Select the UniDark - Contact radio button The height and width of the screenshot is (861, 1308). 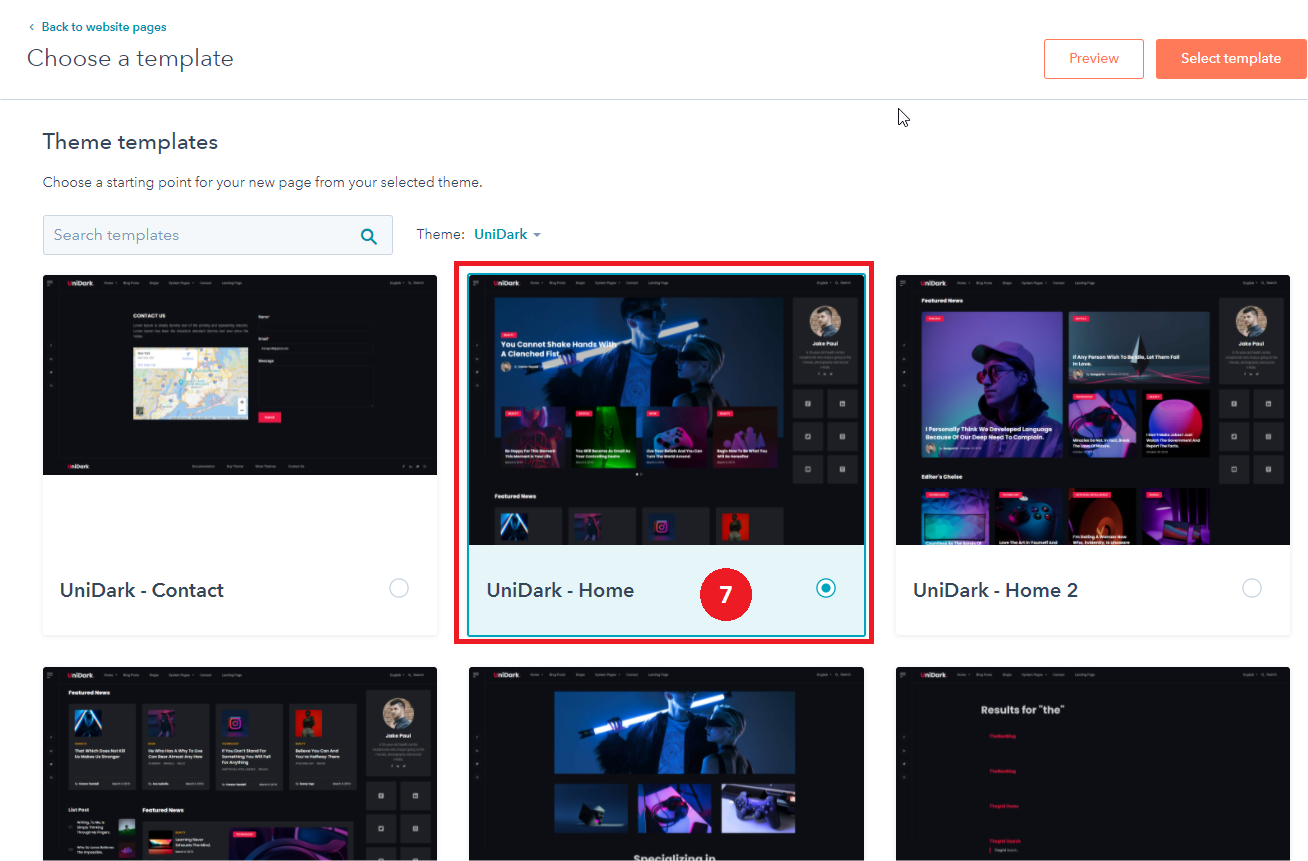399,588
